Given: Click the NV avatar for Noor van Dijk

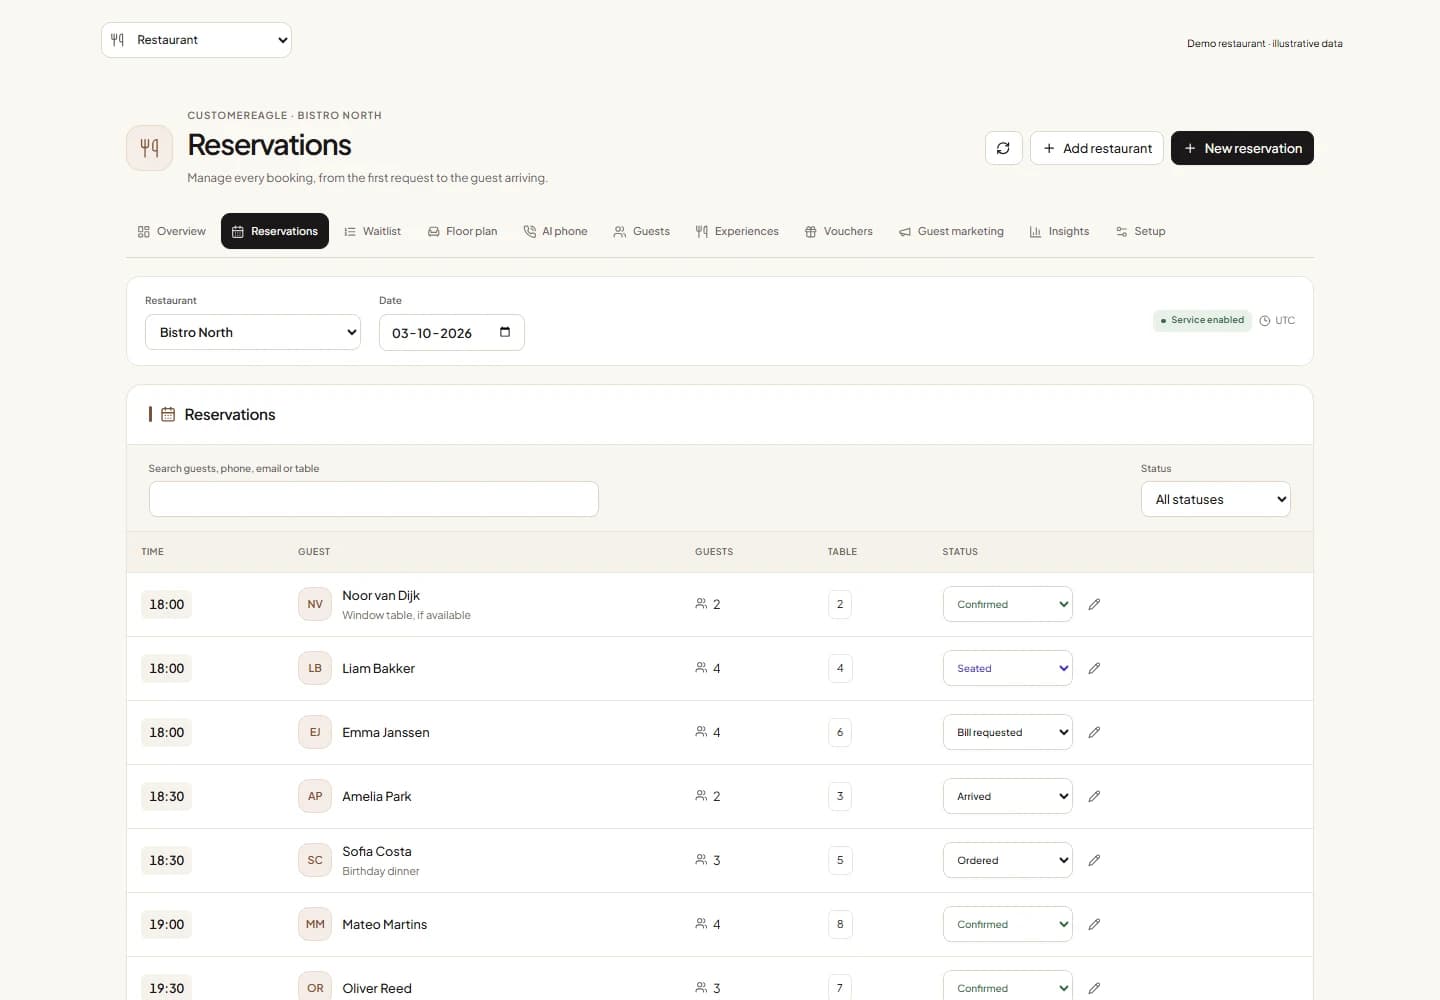Looking at the screenshot, I should coord(315,604).
